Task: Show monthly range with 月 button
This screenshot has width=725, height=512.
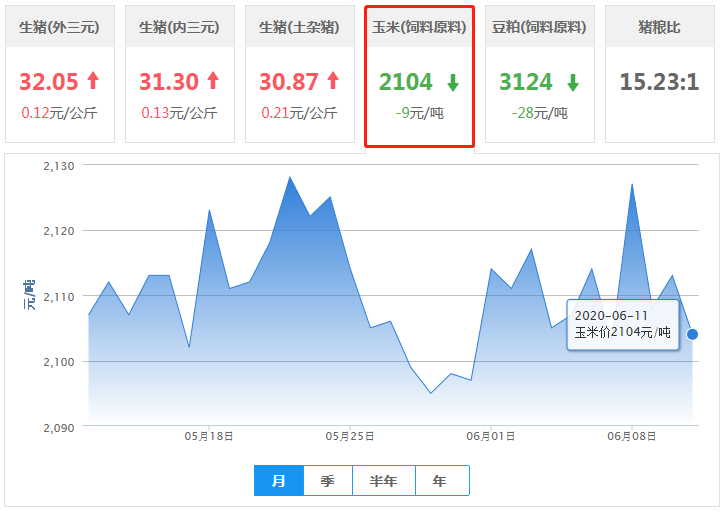Action: (x=279, y=481)
